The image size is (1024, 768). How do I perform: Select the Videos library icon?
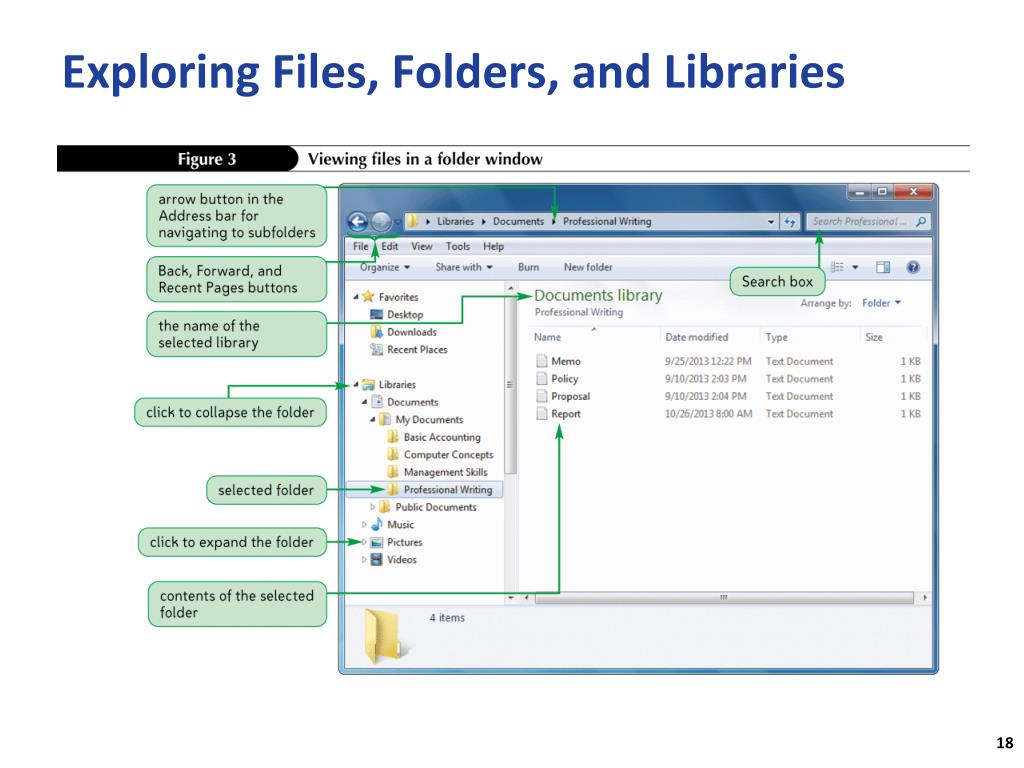tap(377, 560)
